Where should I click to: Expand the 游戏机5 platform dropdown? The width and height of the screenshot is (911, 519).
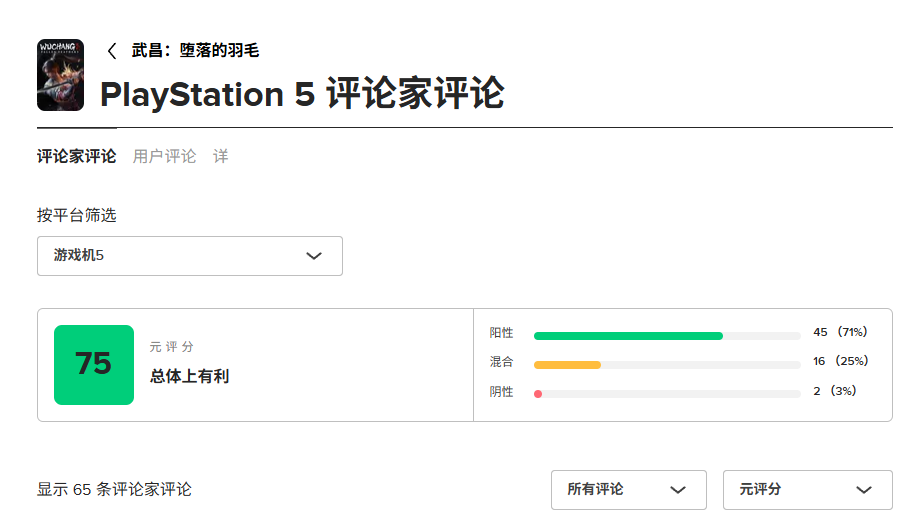190,256
